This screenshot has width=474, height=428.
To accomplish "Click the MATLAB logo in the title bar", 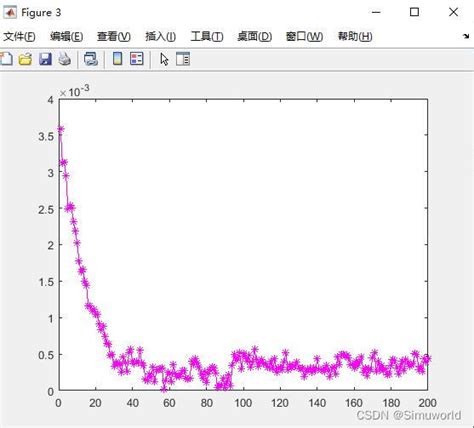I will pyautogui.click(x=10, y=12).
